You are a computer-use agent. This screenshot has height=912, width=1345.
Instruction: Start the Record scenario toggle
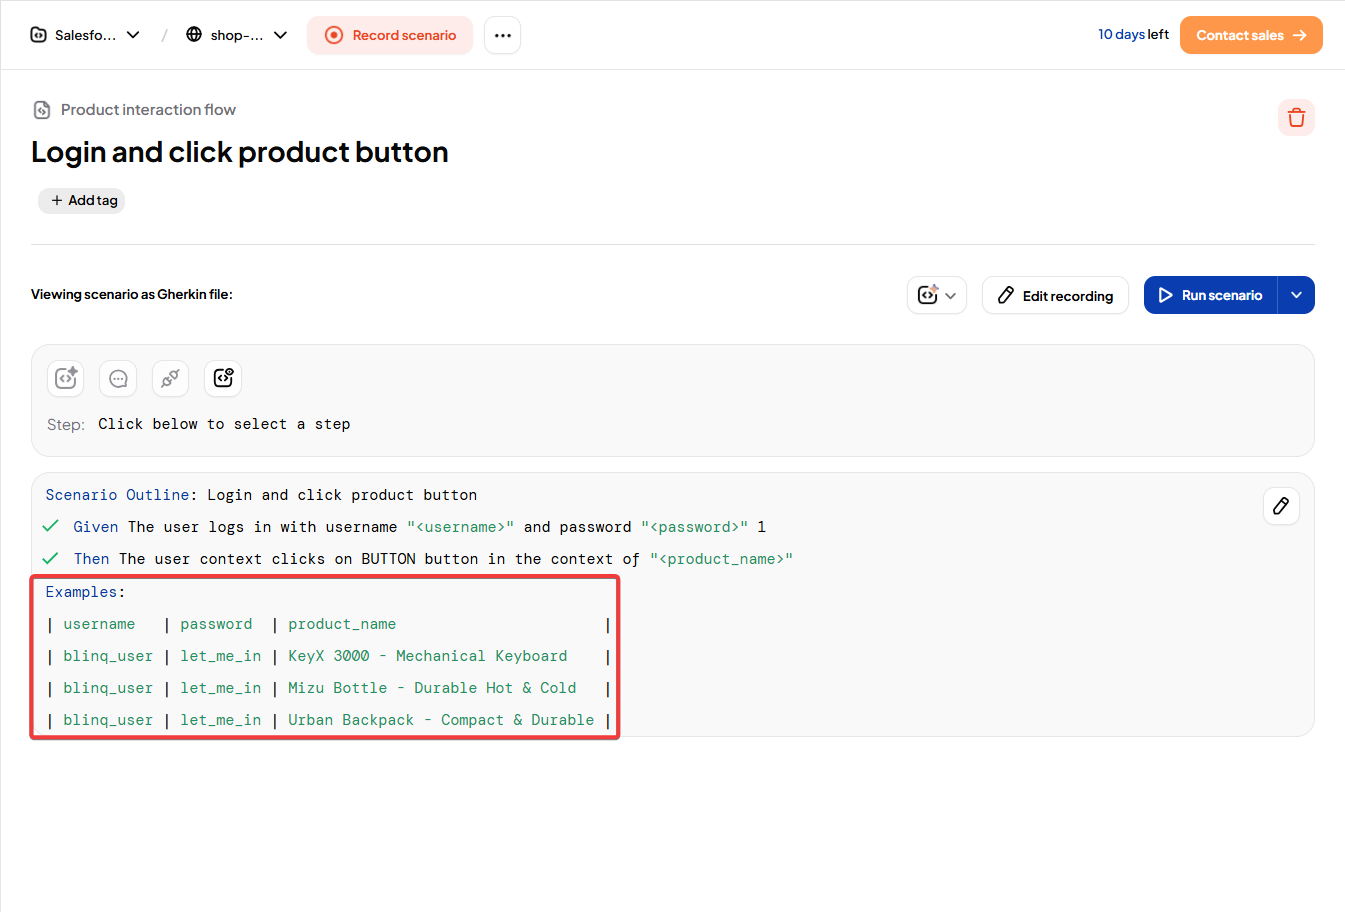pos(390,35)
